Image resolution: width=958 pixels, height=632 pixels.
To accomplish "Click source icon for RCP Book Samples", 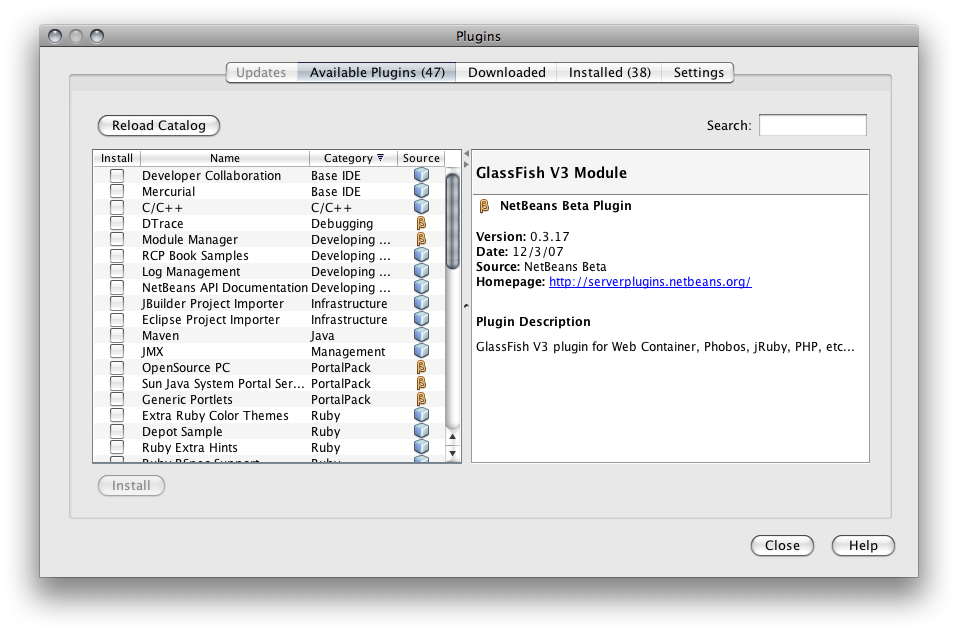I will coord(421,255).
